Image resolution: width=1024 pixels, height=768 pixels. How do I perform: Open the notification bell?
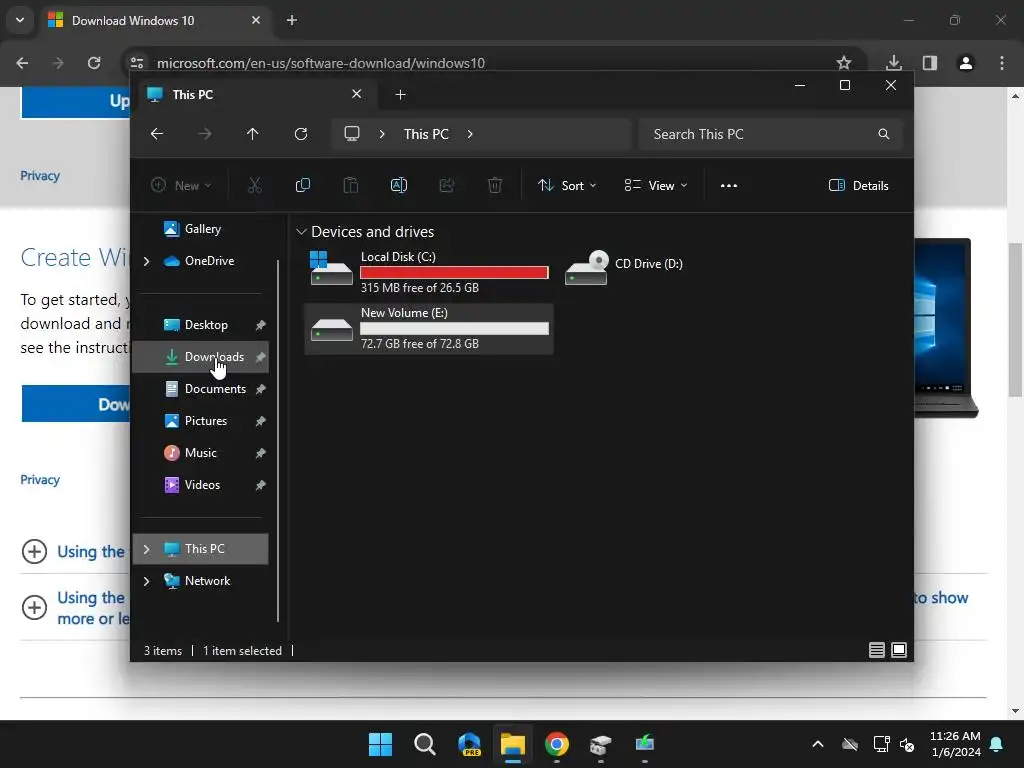tap(997, 744)
